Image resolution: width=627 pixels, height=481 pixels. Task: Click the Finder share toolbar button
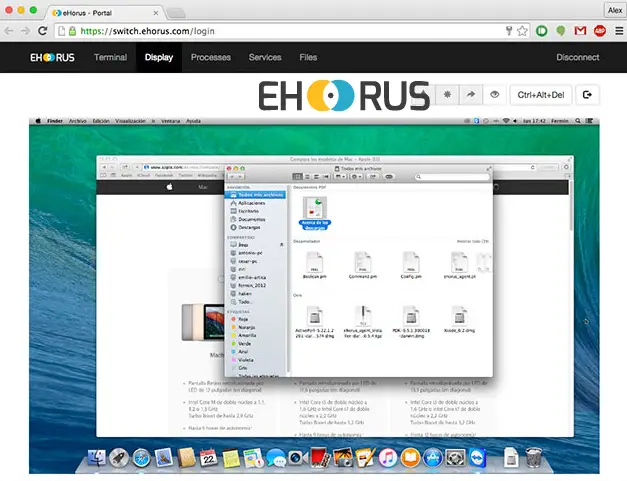tap(373, 177)
